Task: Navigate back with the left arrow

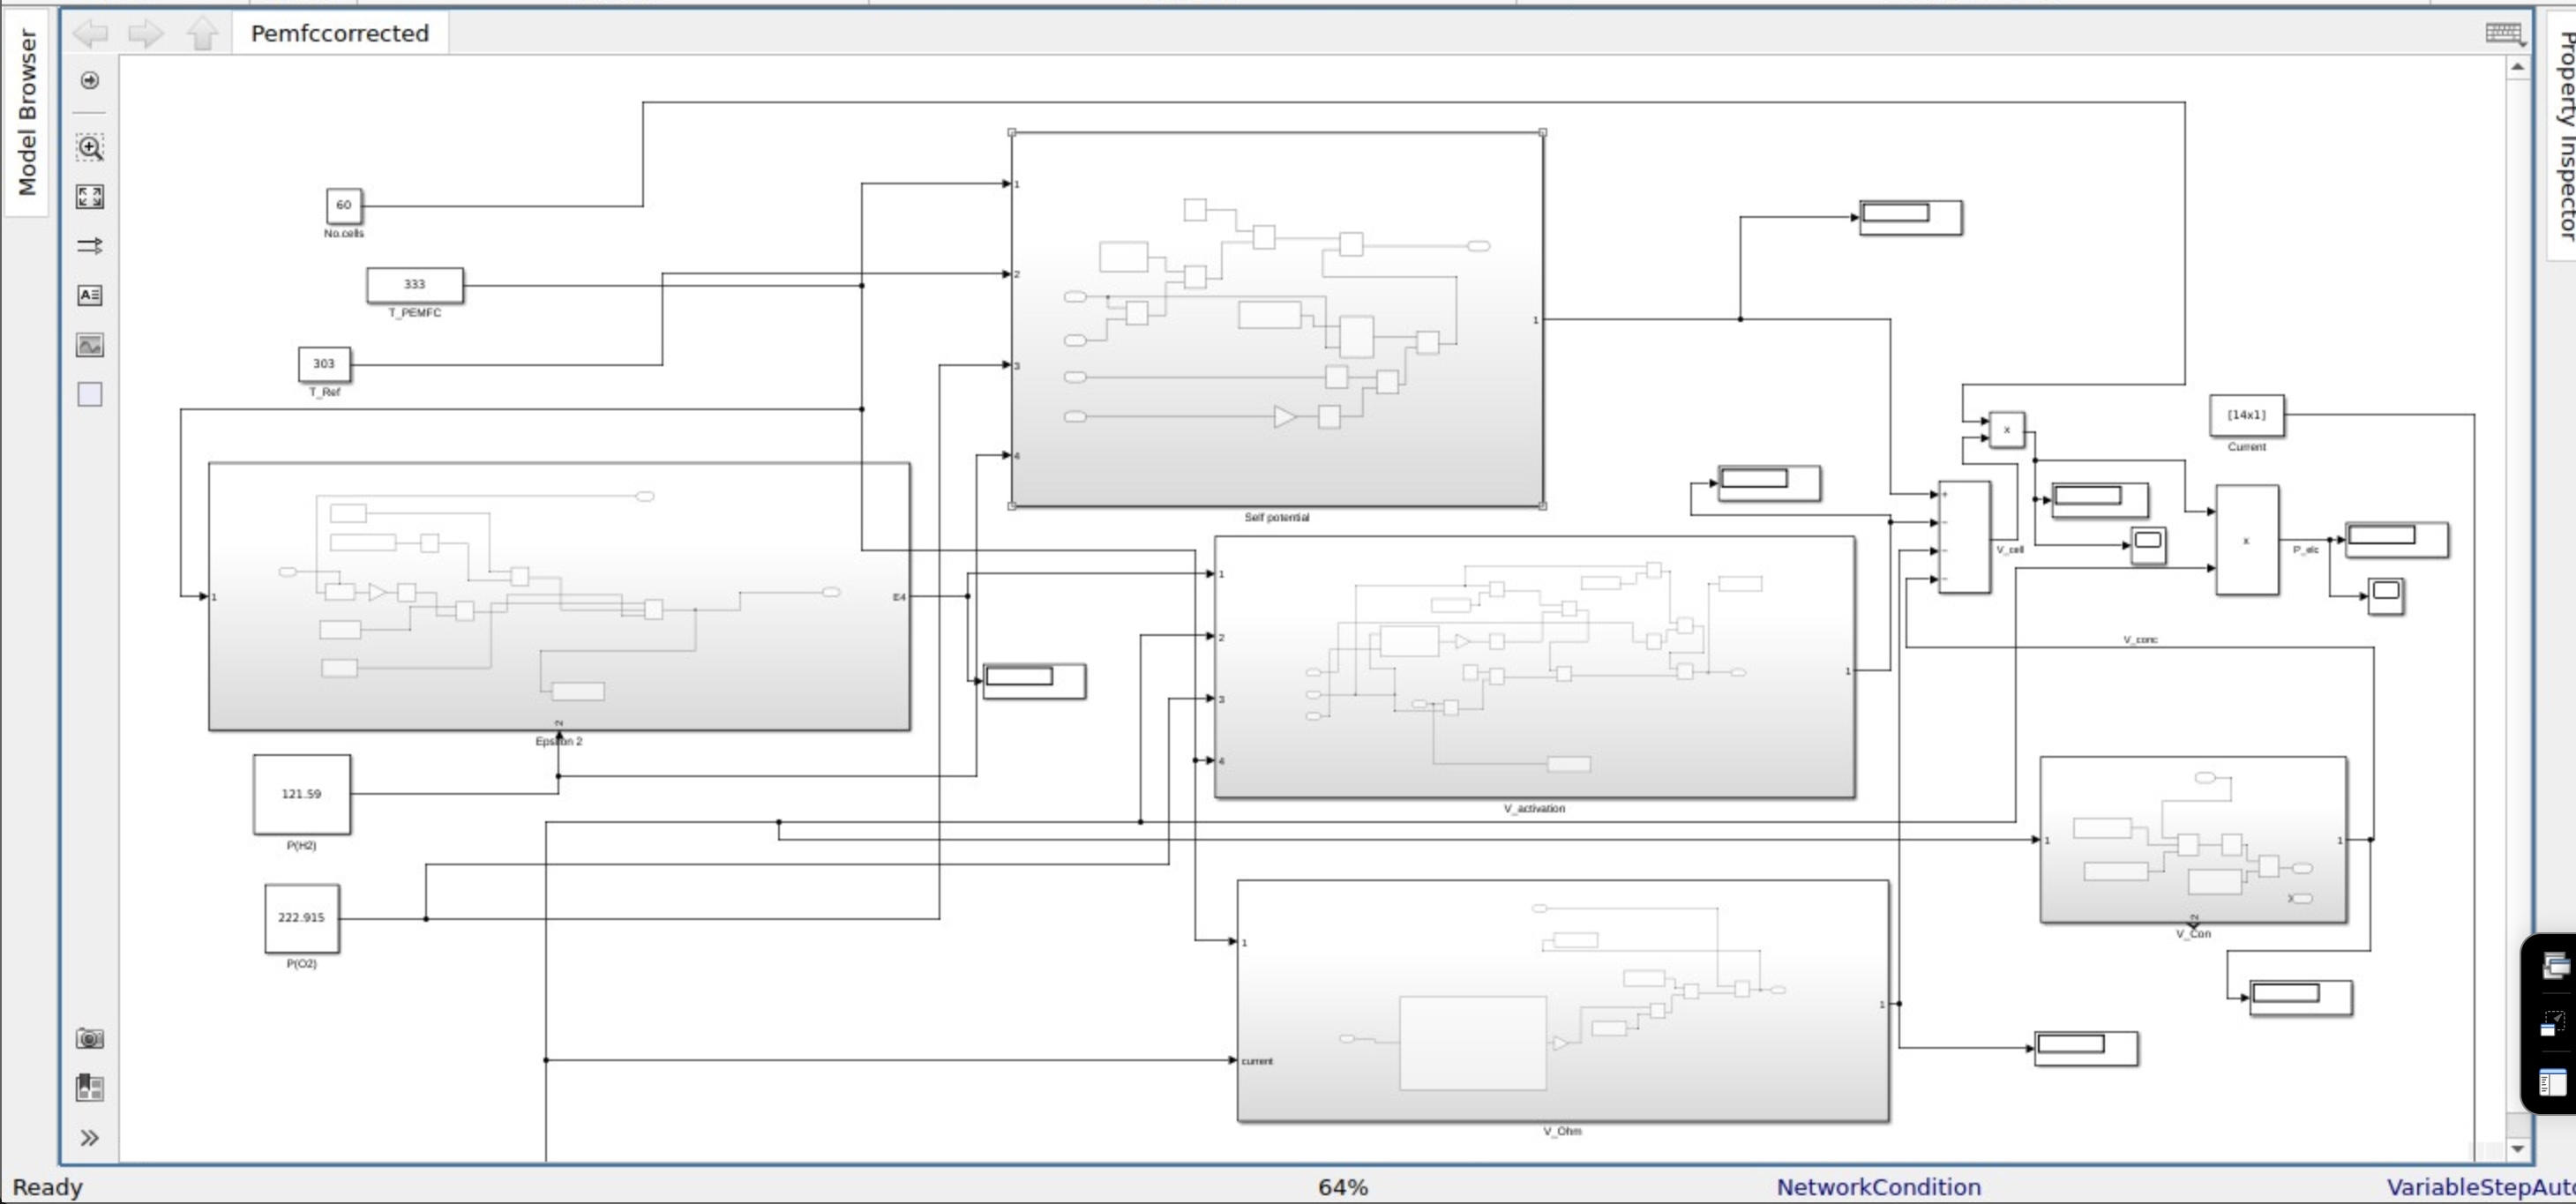Action: [91, 33]
